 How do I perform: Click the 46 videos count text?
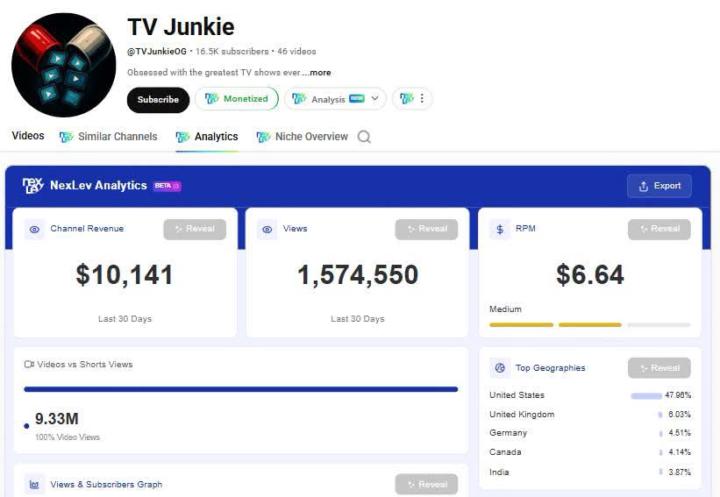pos(297,51)
